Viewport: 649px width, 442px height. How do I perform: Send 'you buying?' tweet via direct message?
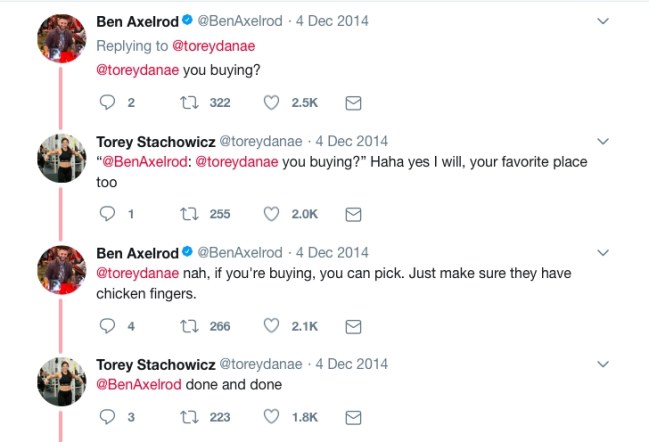[352, 102]
